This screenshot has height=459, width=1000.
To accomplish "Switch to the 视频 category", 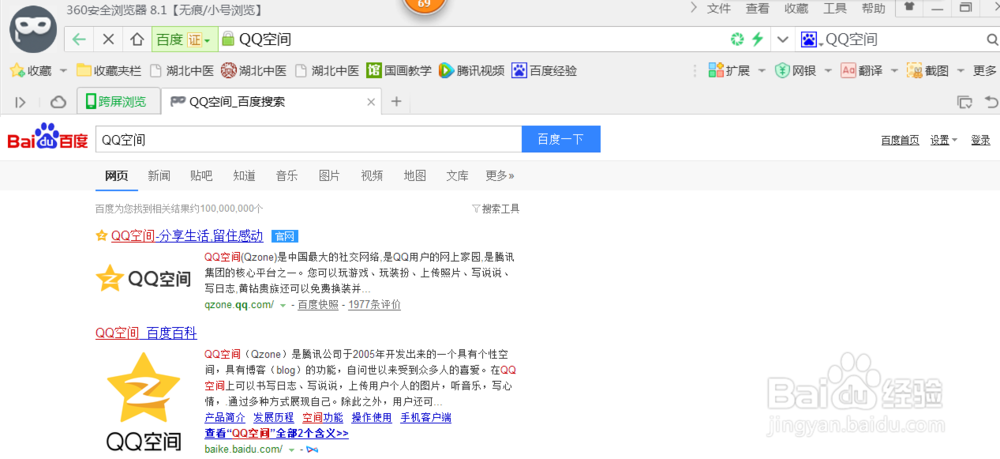I will [372, 175].
